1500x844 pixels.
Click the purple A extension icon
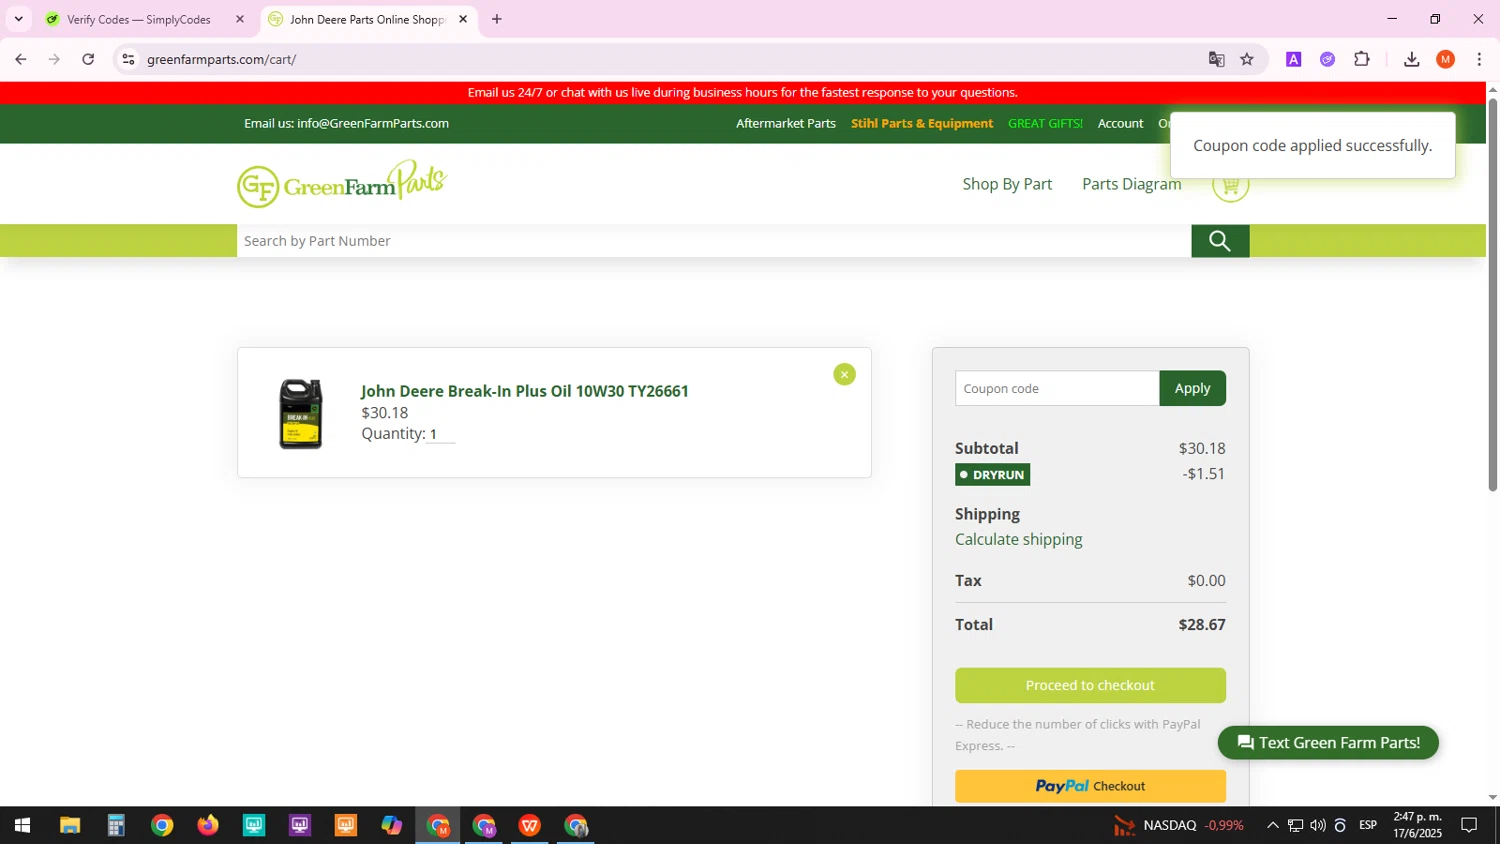[1293, 59]
